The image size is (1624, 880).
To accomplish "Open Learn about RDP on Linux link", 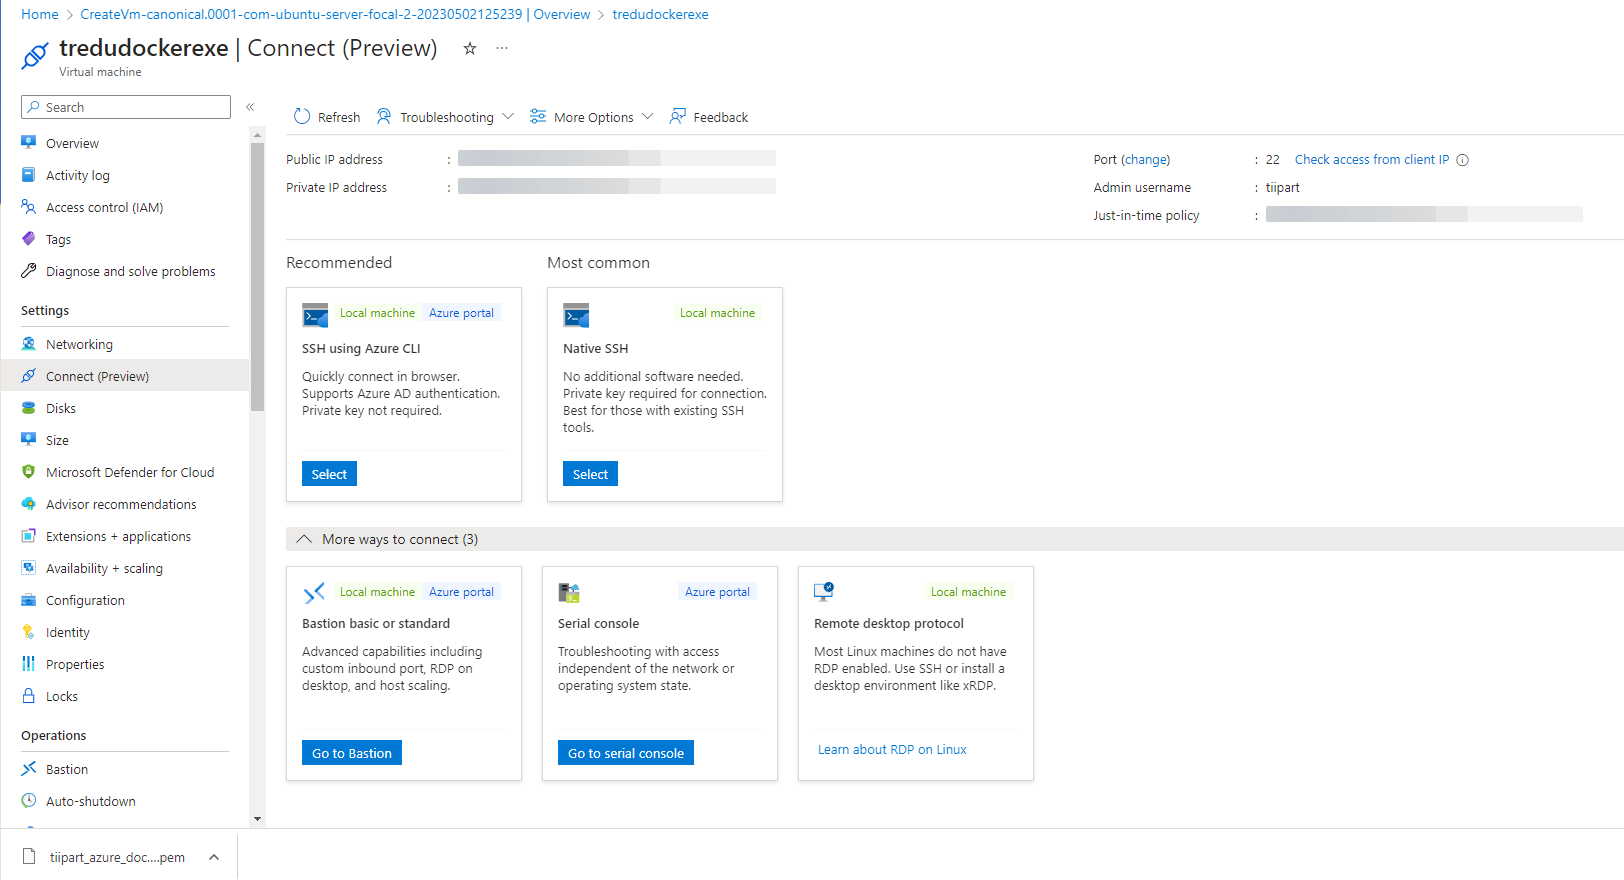I will point(892,749).
